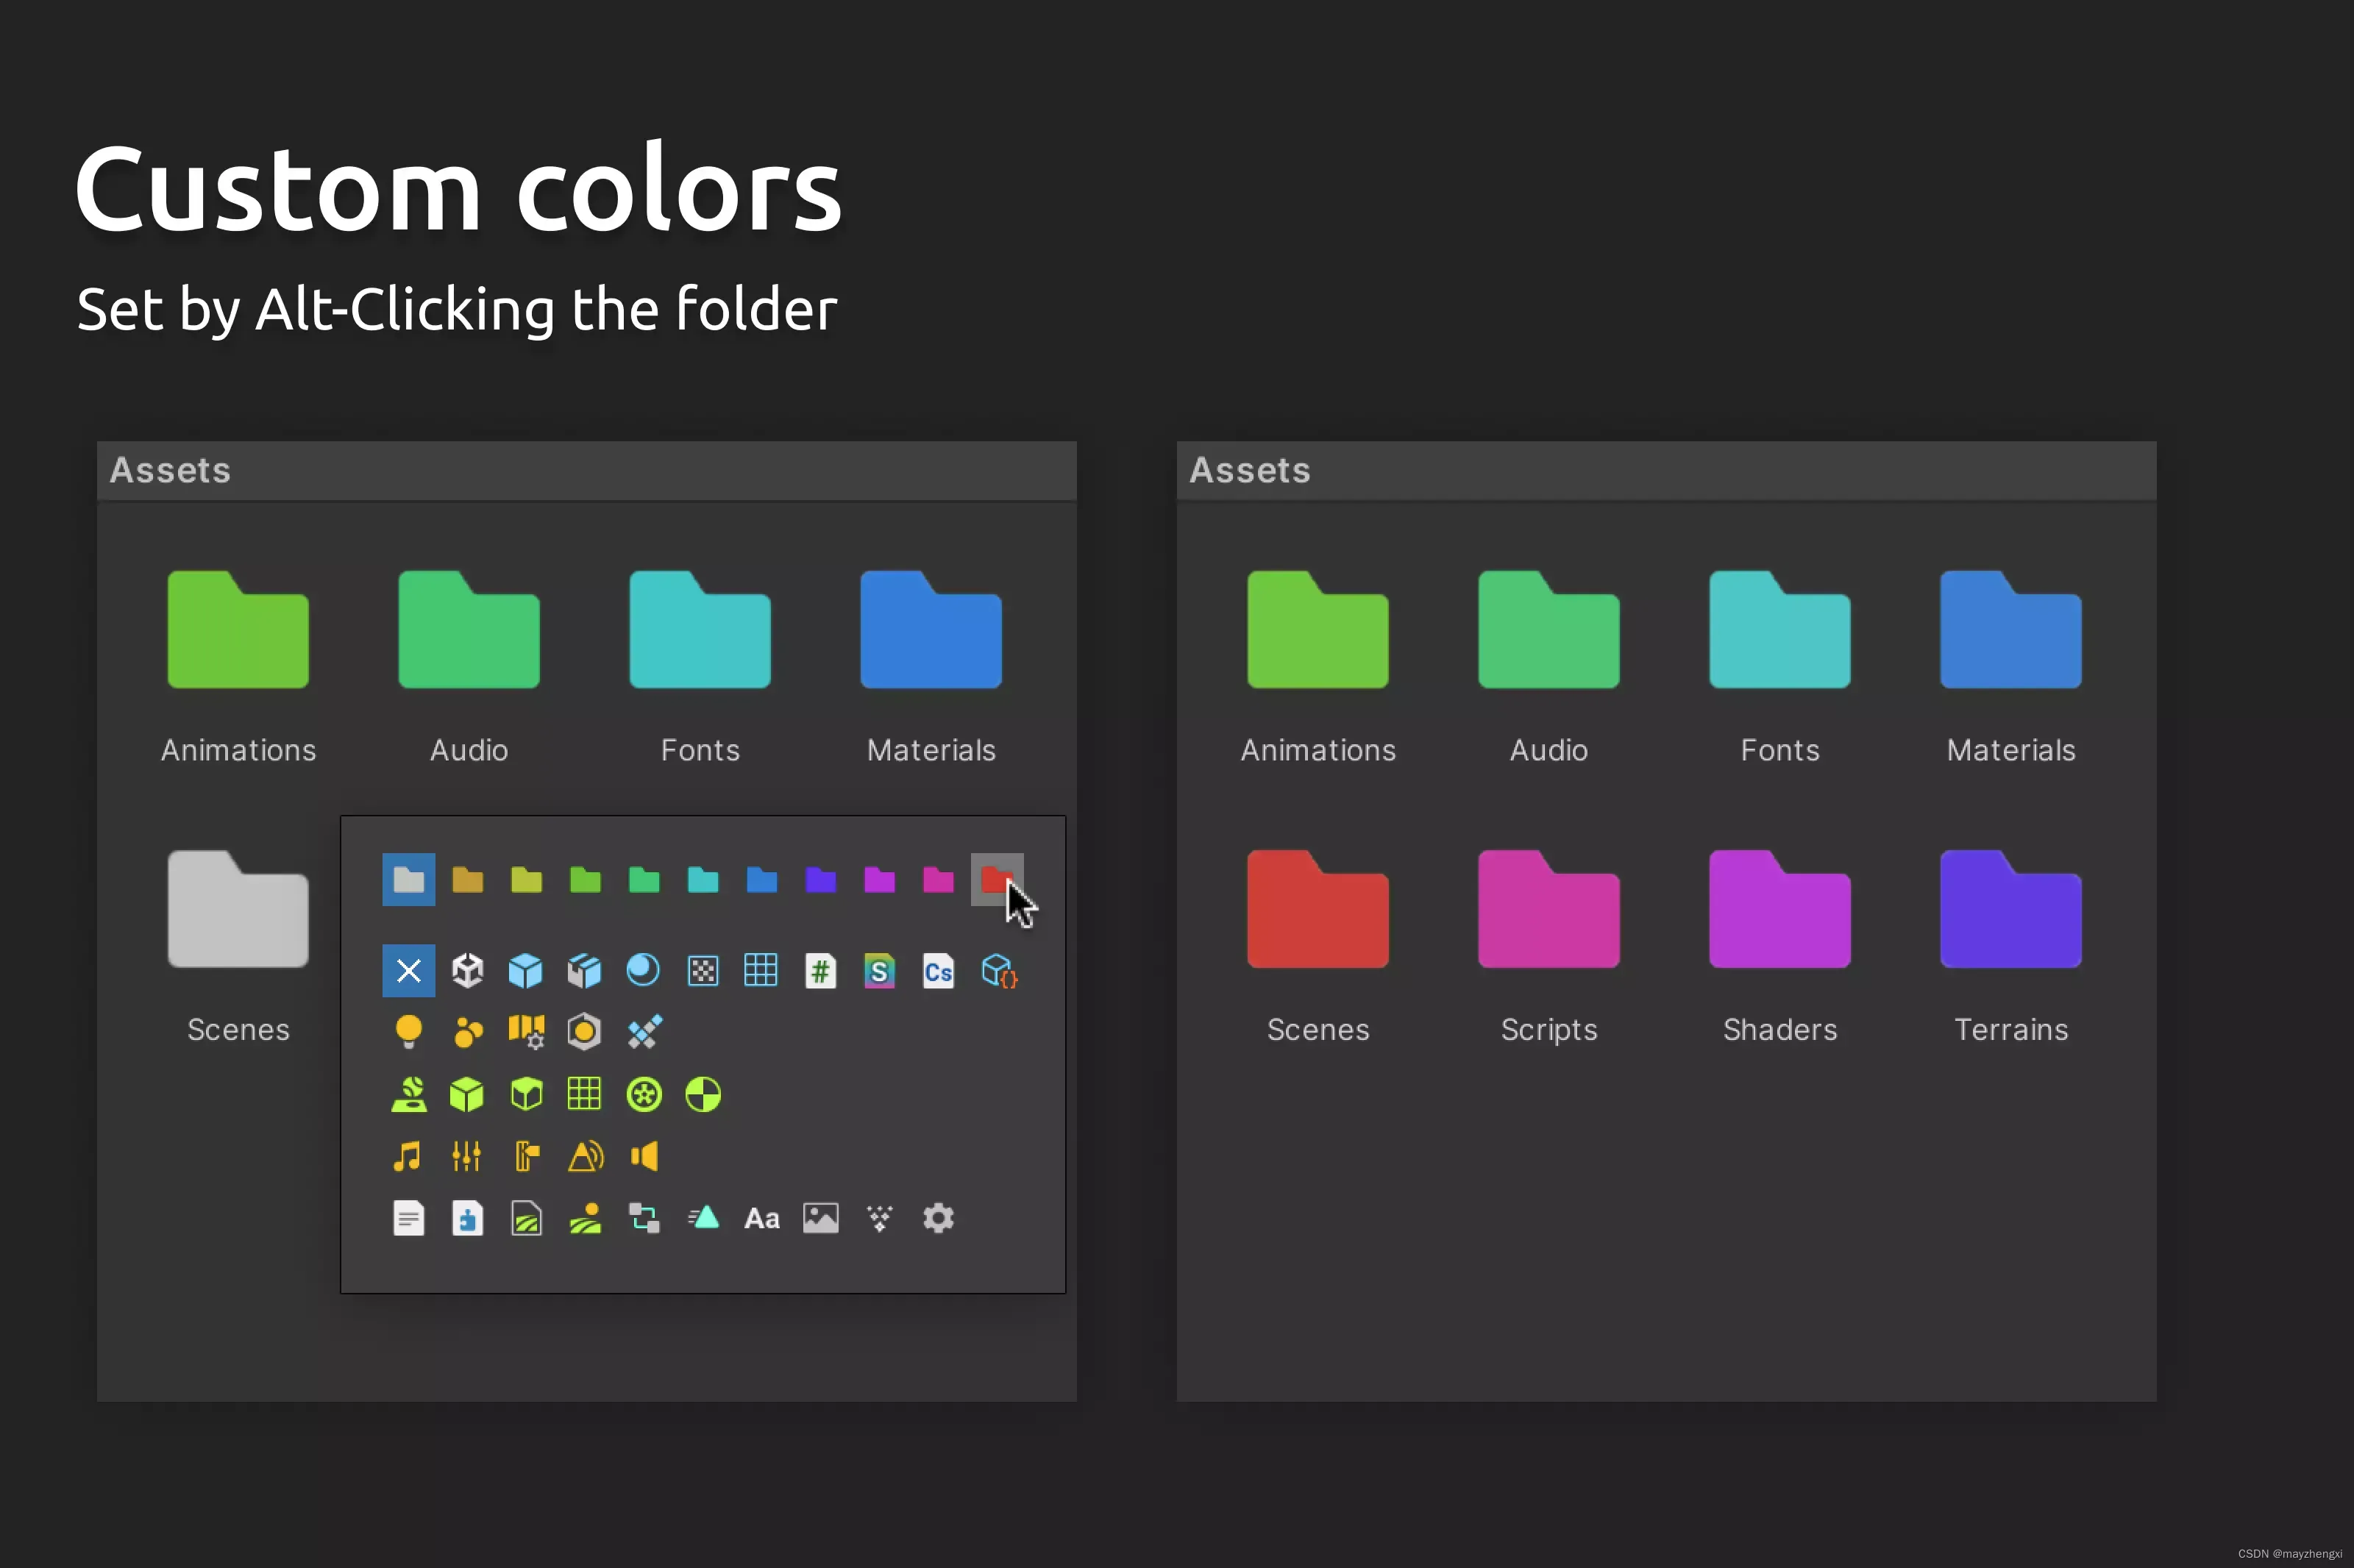The width and height of the screenshot is (2354, 1568).
Task: Pick the green striped terrain file icon
Action: coord(526,1218)
